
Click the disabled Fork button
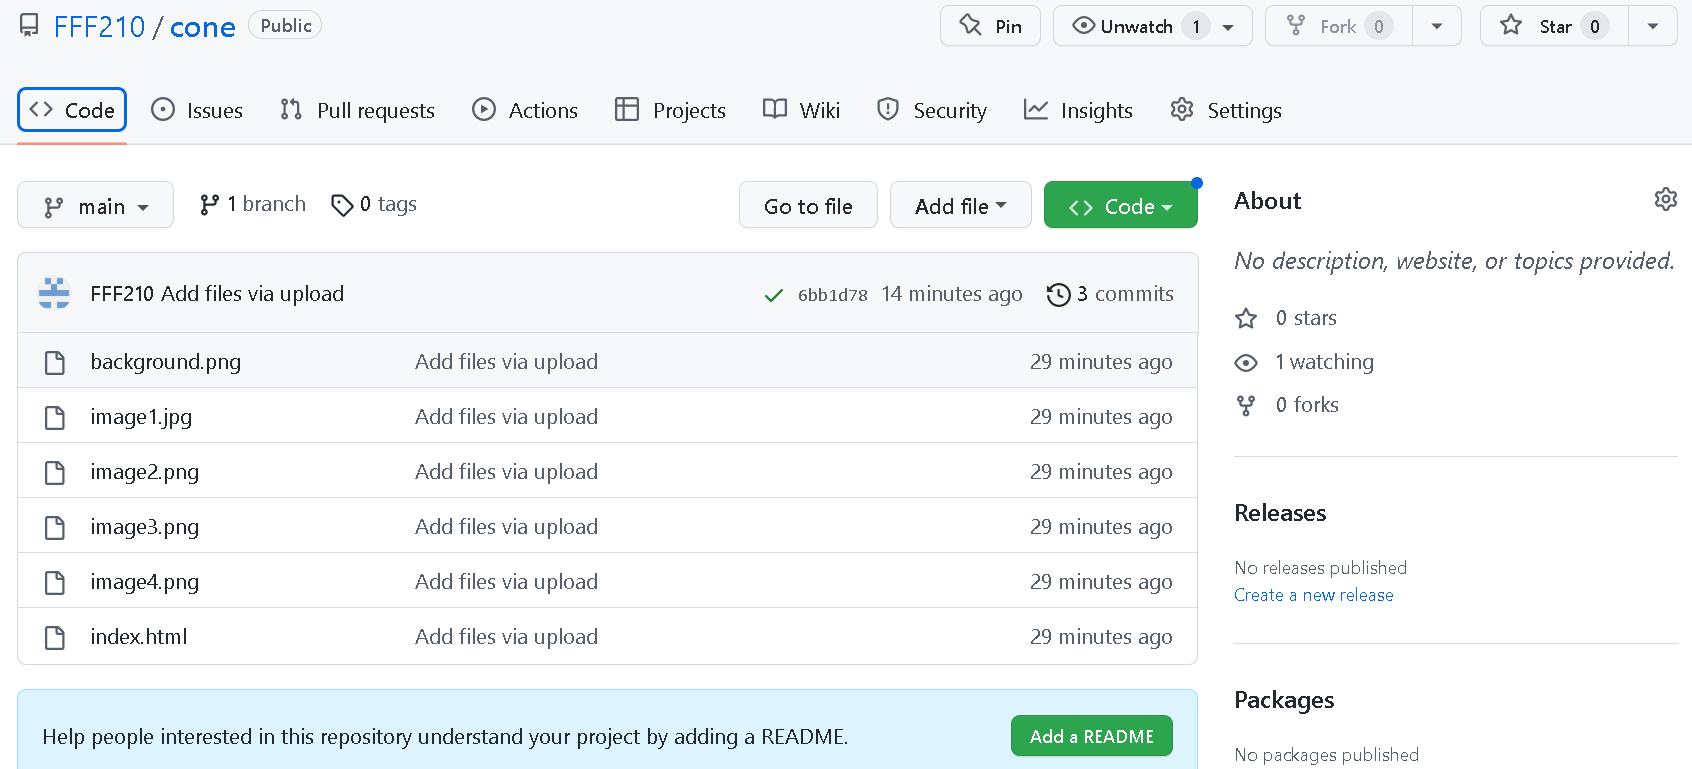pyautogui.click(x=1339, y=26)
